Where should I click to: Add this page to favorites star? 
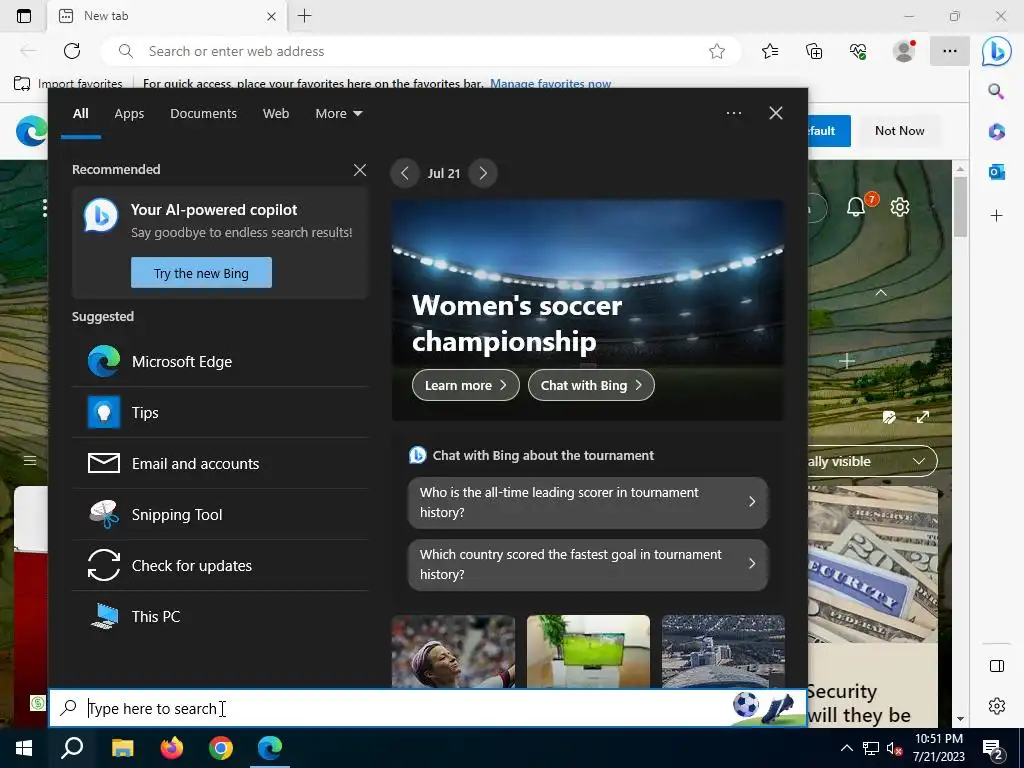(x=717, y=52)
